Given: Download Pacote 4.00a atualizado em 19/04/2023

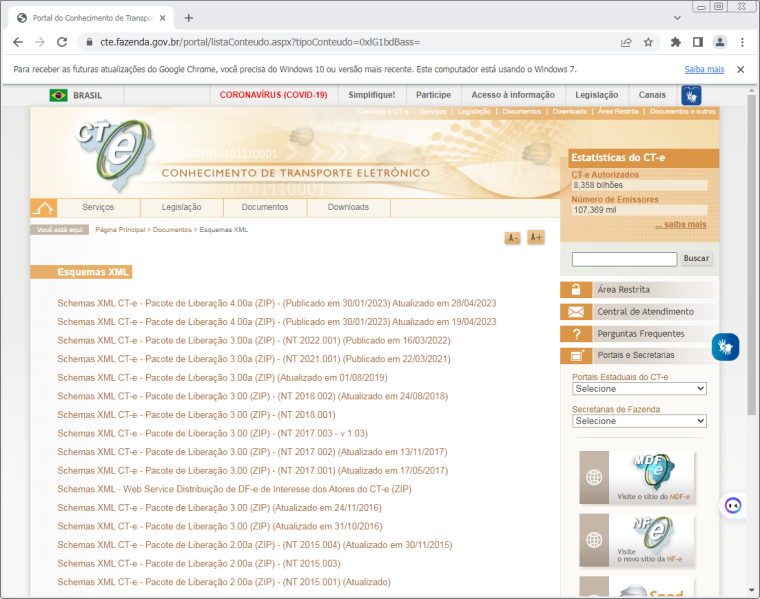Looking at the screenshot, I should tap(277, 322).
